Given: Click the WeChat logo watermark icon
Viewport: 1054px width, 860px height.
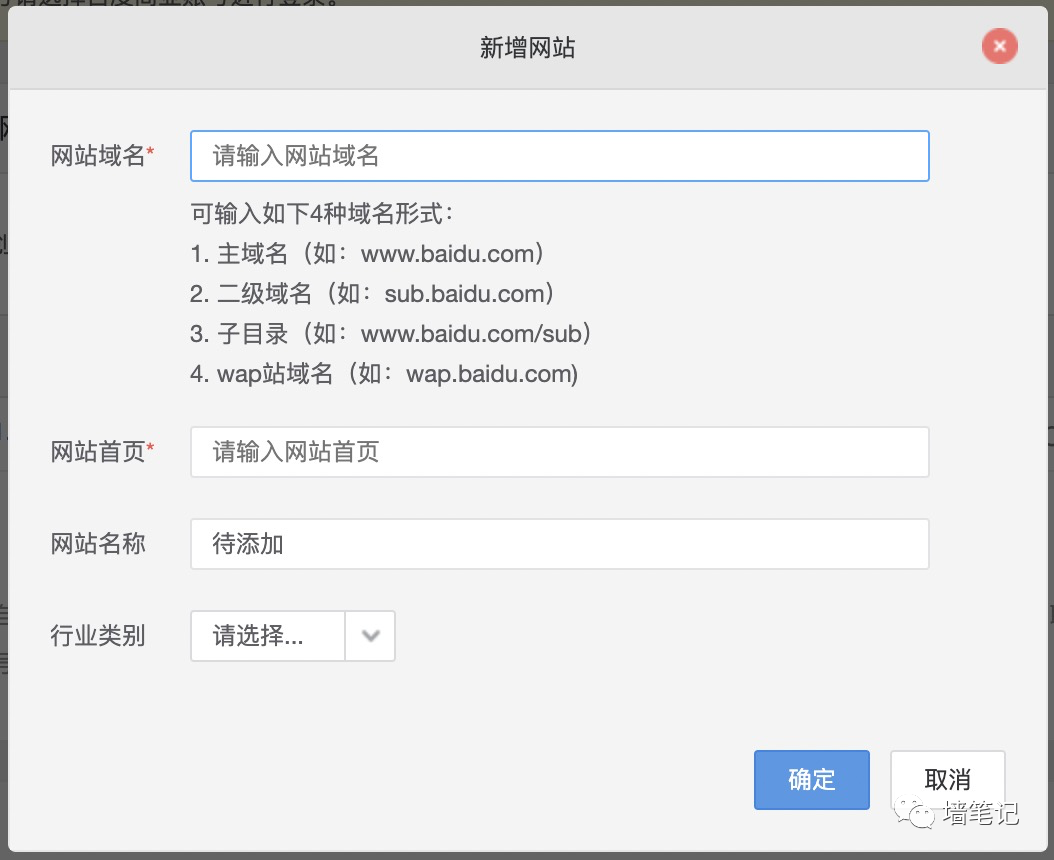Looking at the screenshot, I should pyautogui.click(x=917, y=814).
